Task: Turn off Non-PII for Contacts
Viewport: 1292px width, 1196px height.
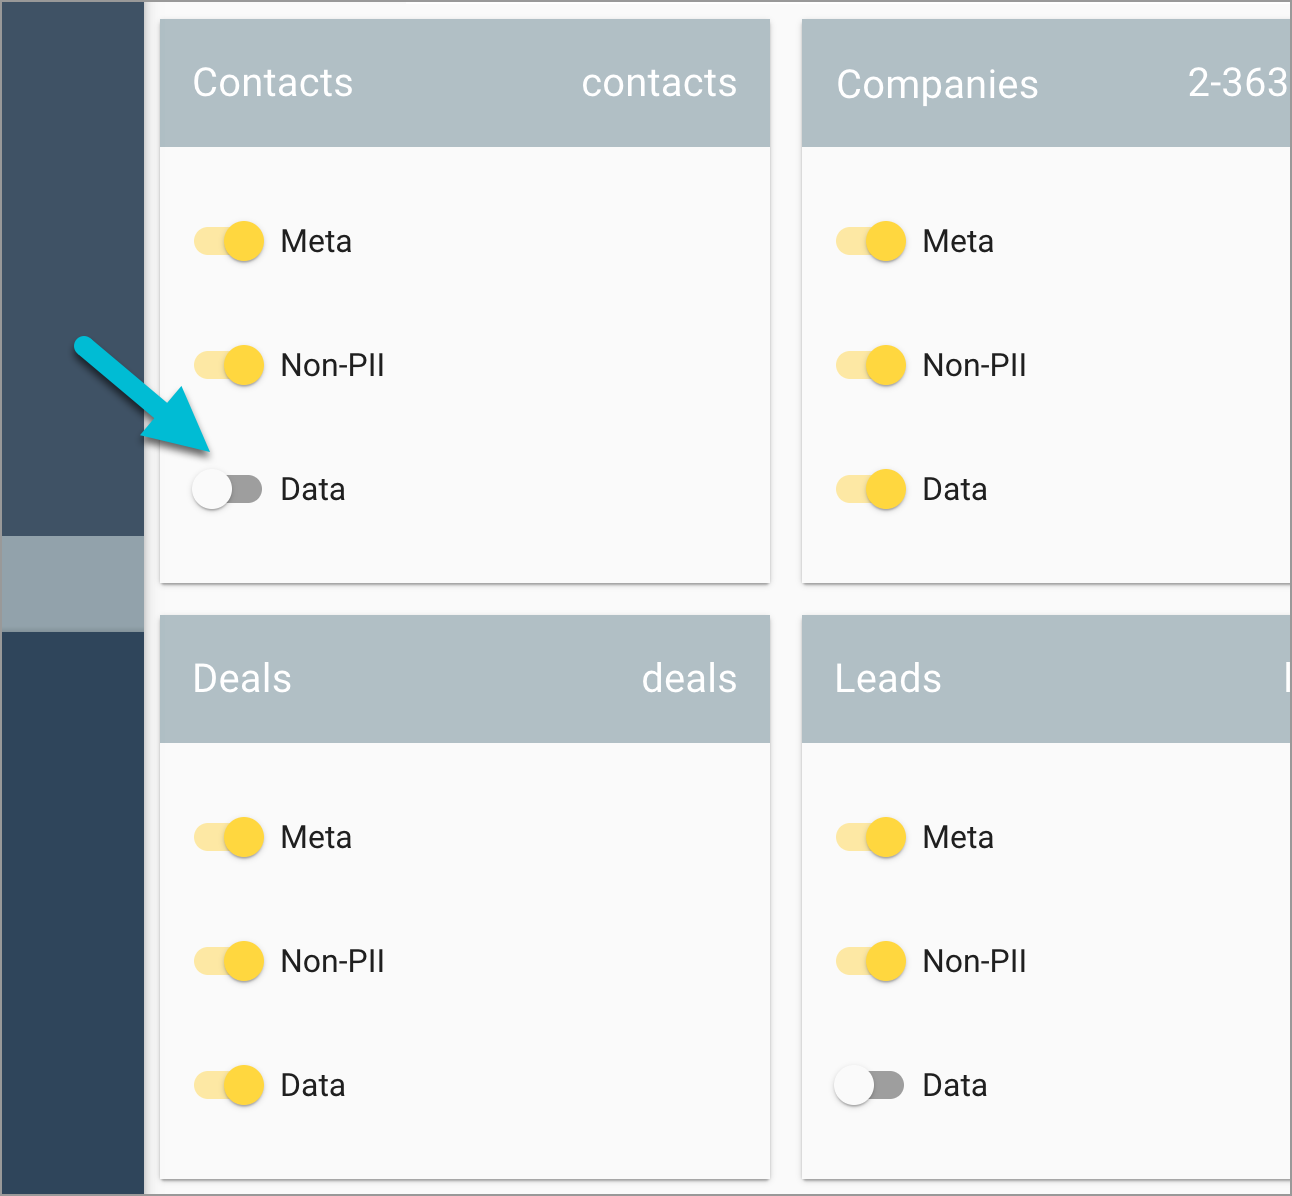Action: (229, 365)
